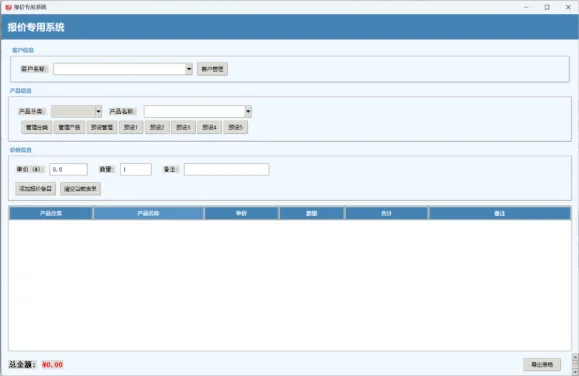
Task: Apply preset 预设3
Action: [x=184, y=127]
